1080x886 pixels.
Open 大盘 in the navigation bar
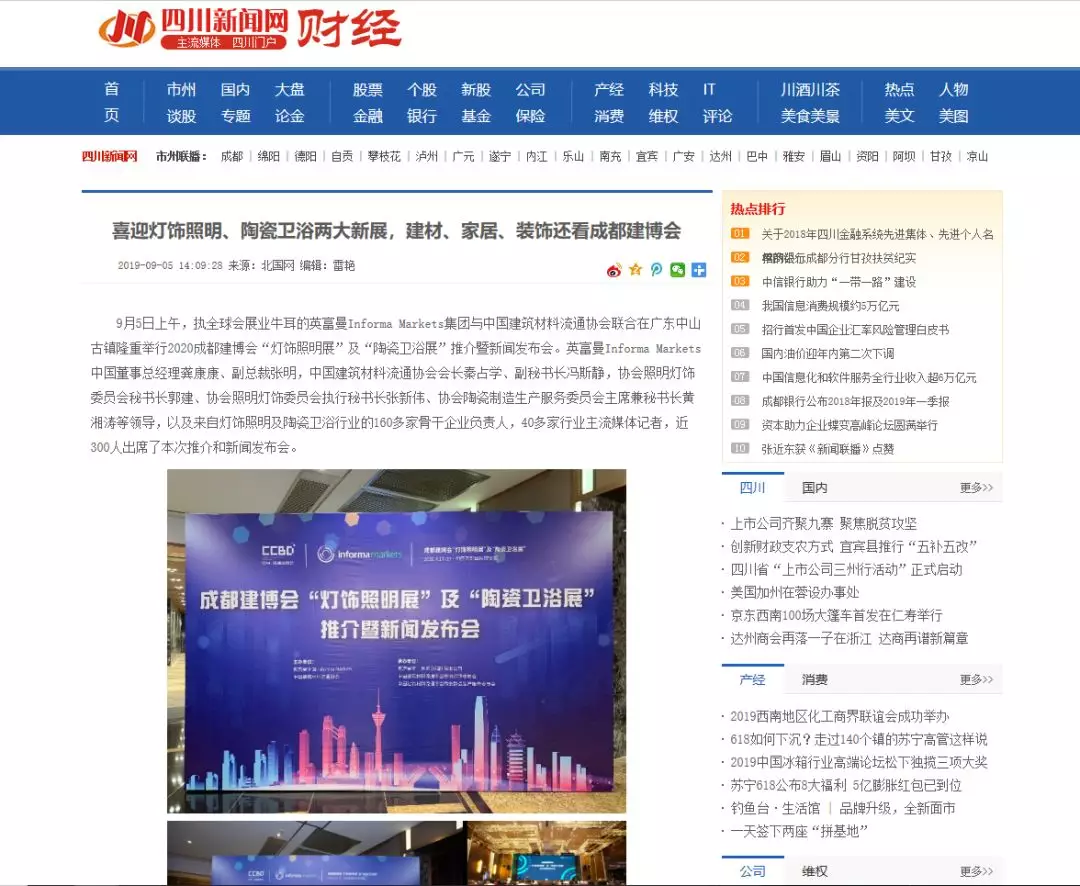(x=289, y=90)
